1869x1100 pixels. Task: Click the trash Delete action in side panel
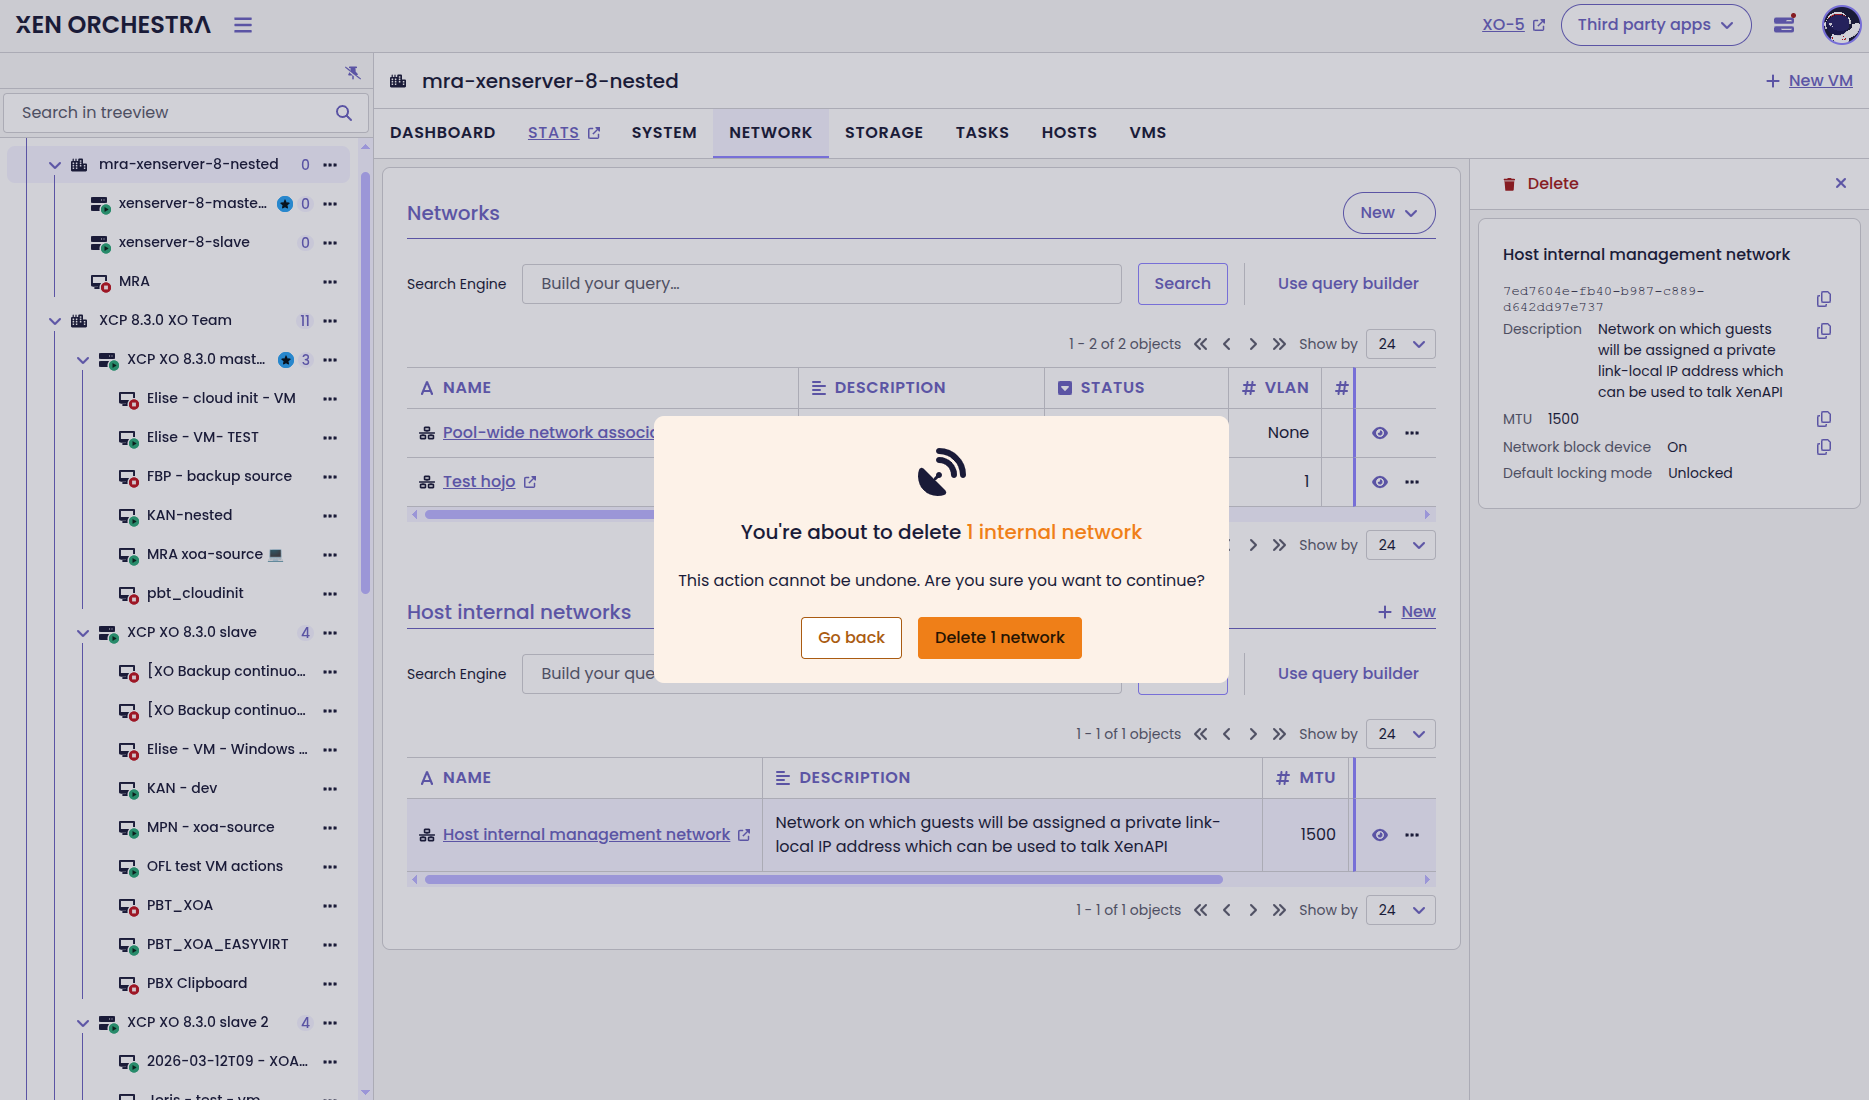tap(1541, 184)
